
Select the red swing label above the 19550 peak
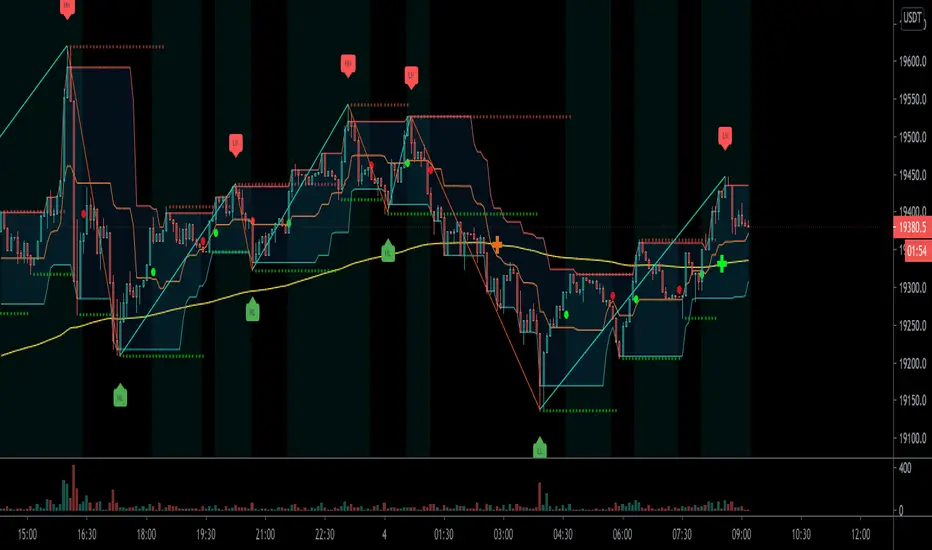click(x=348, y=66)
